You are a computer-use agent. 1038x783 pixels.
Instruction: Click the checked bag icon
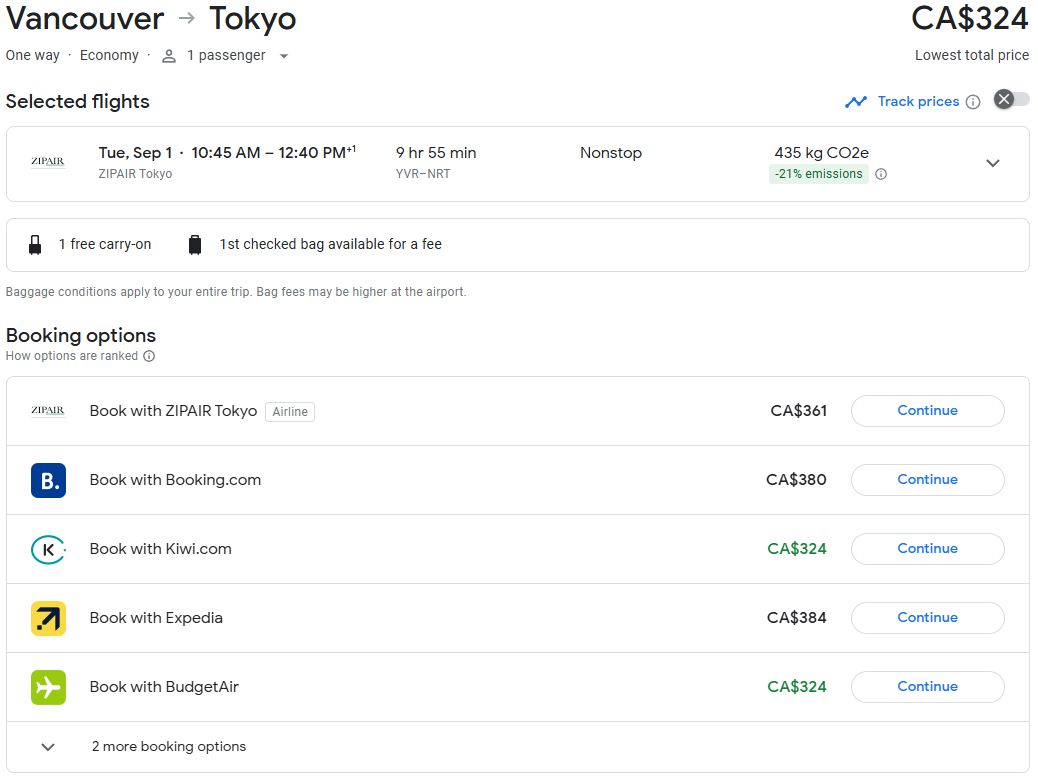coord(195,243)
